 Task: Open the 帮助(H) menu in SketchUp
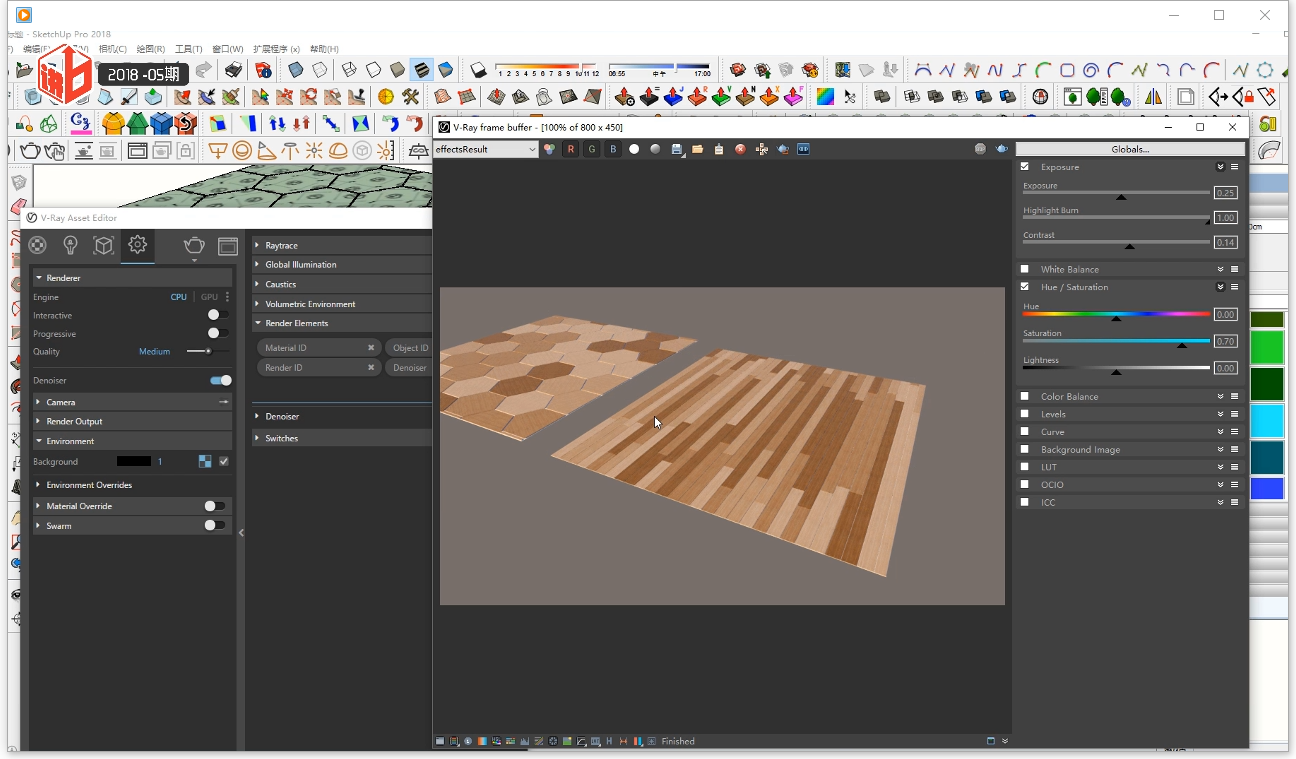324,49
